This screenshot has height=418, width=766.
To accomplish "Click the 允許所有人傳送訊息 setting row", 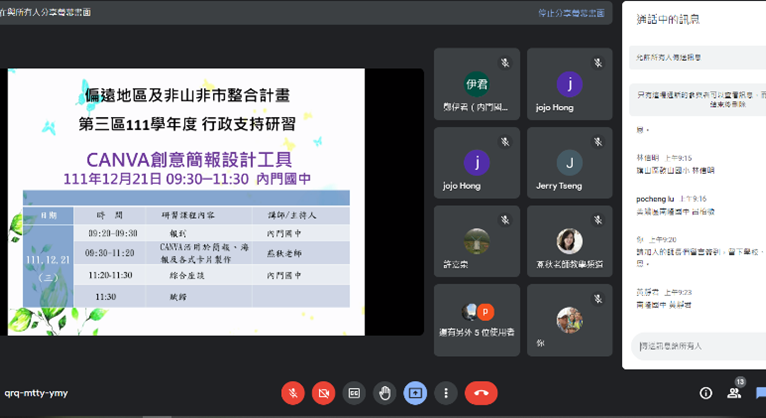I will click(699, 57).
